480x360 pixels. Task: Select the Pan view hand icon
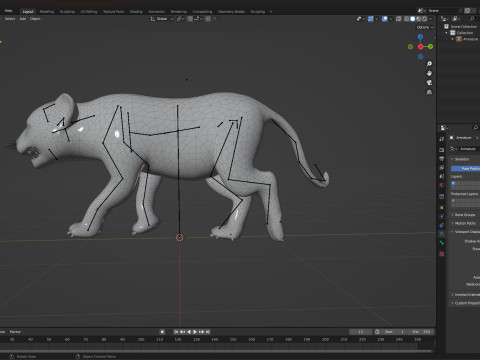point(429,73)
